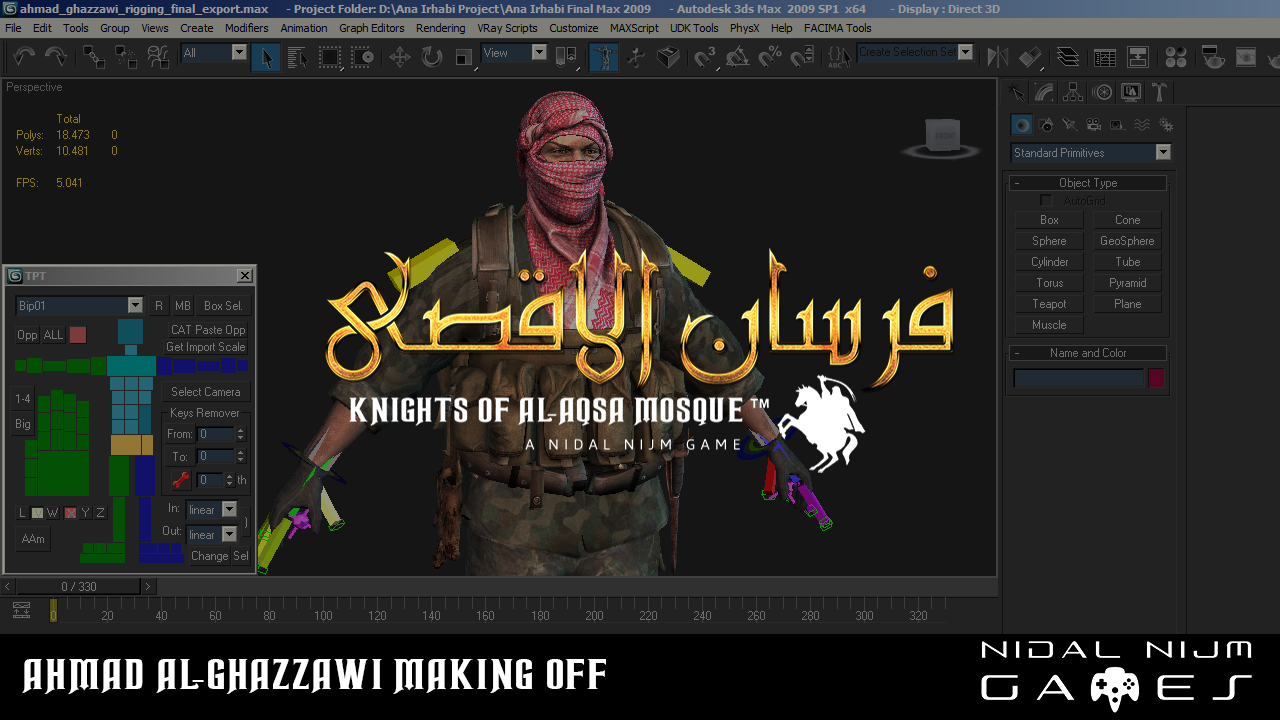This screenshot has width=1280, height=720.
Task: Switch to the Hierarchy command panel tab
Action: [x=1074, y=93]
